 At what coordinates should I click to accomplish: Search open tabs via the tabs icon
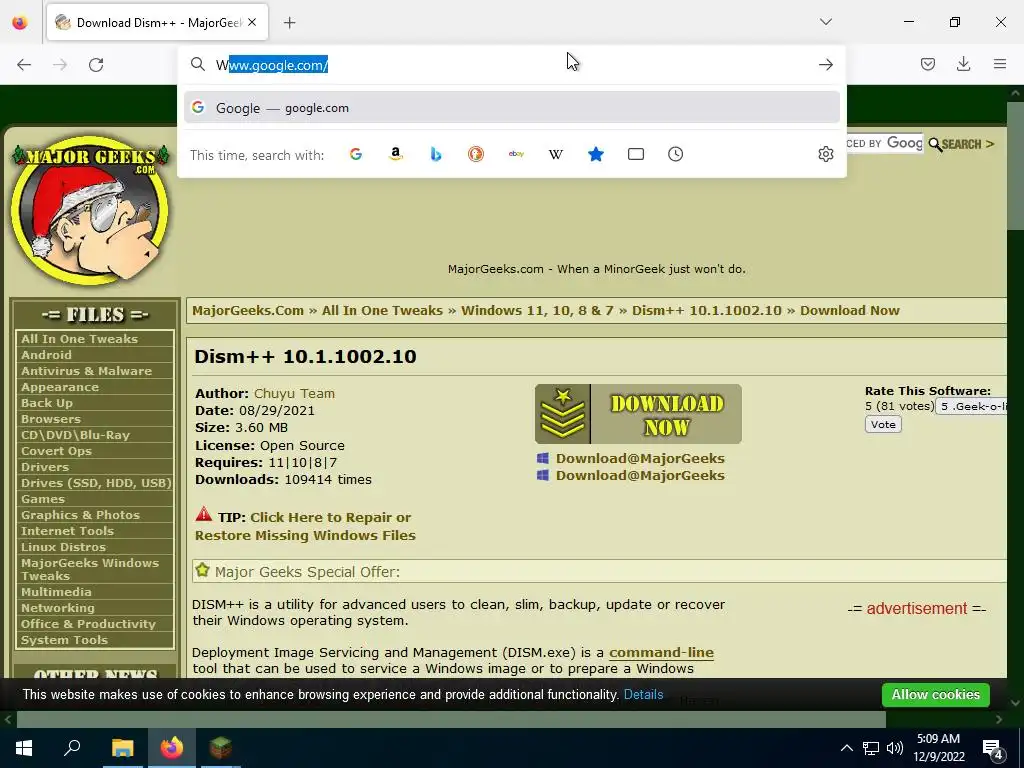[x=635, y=154]
